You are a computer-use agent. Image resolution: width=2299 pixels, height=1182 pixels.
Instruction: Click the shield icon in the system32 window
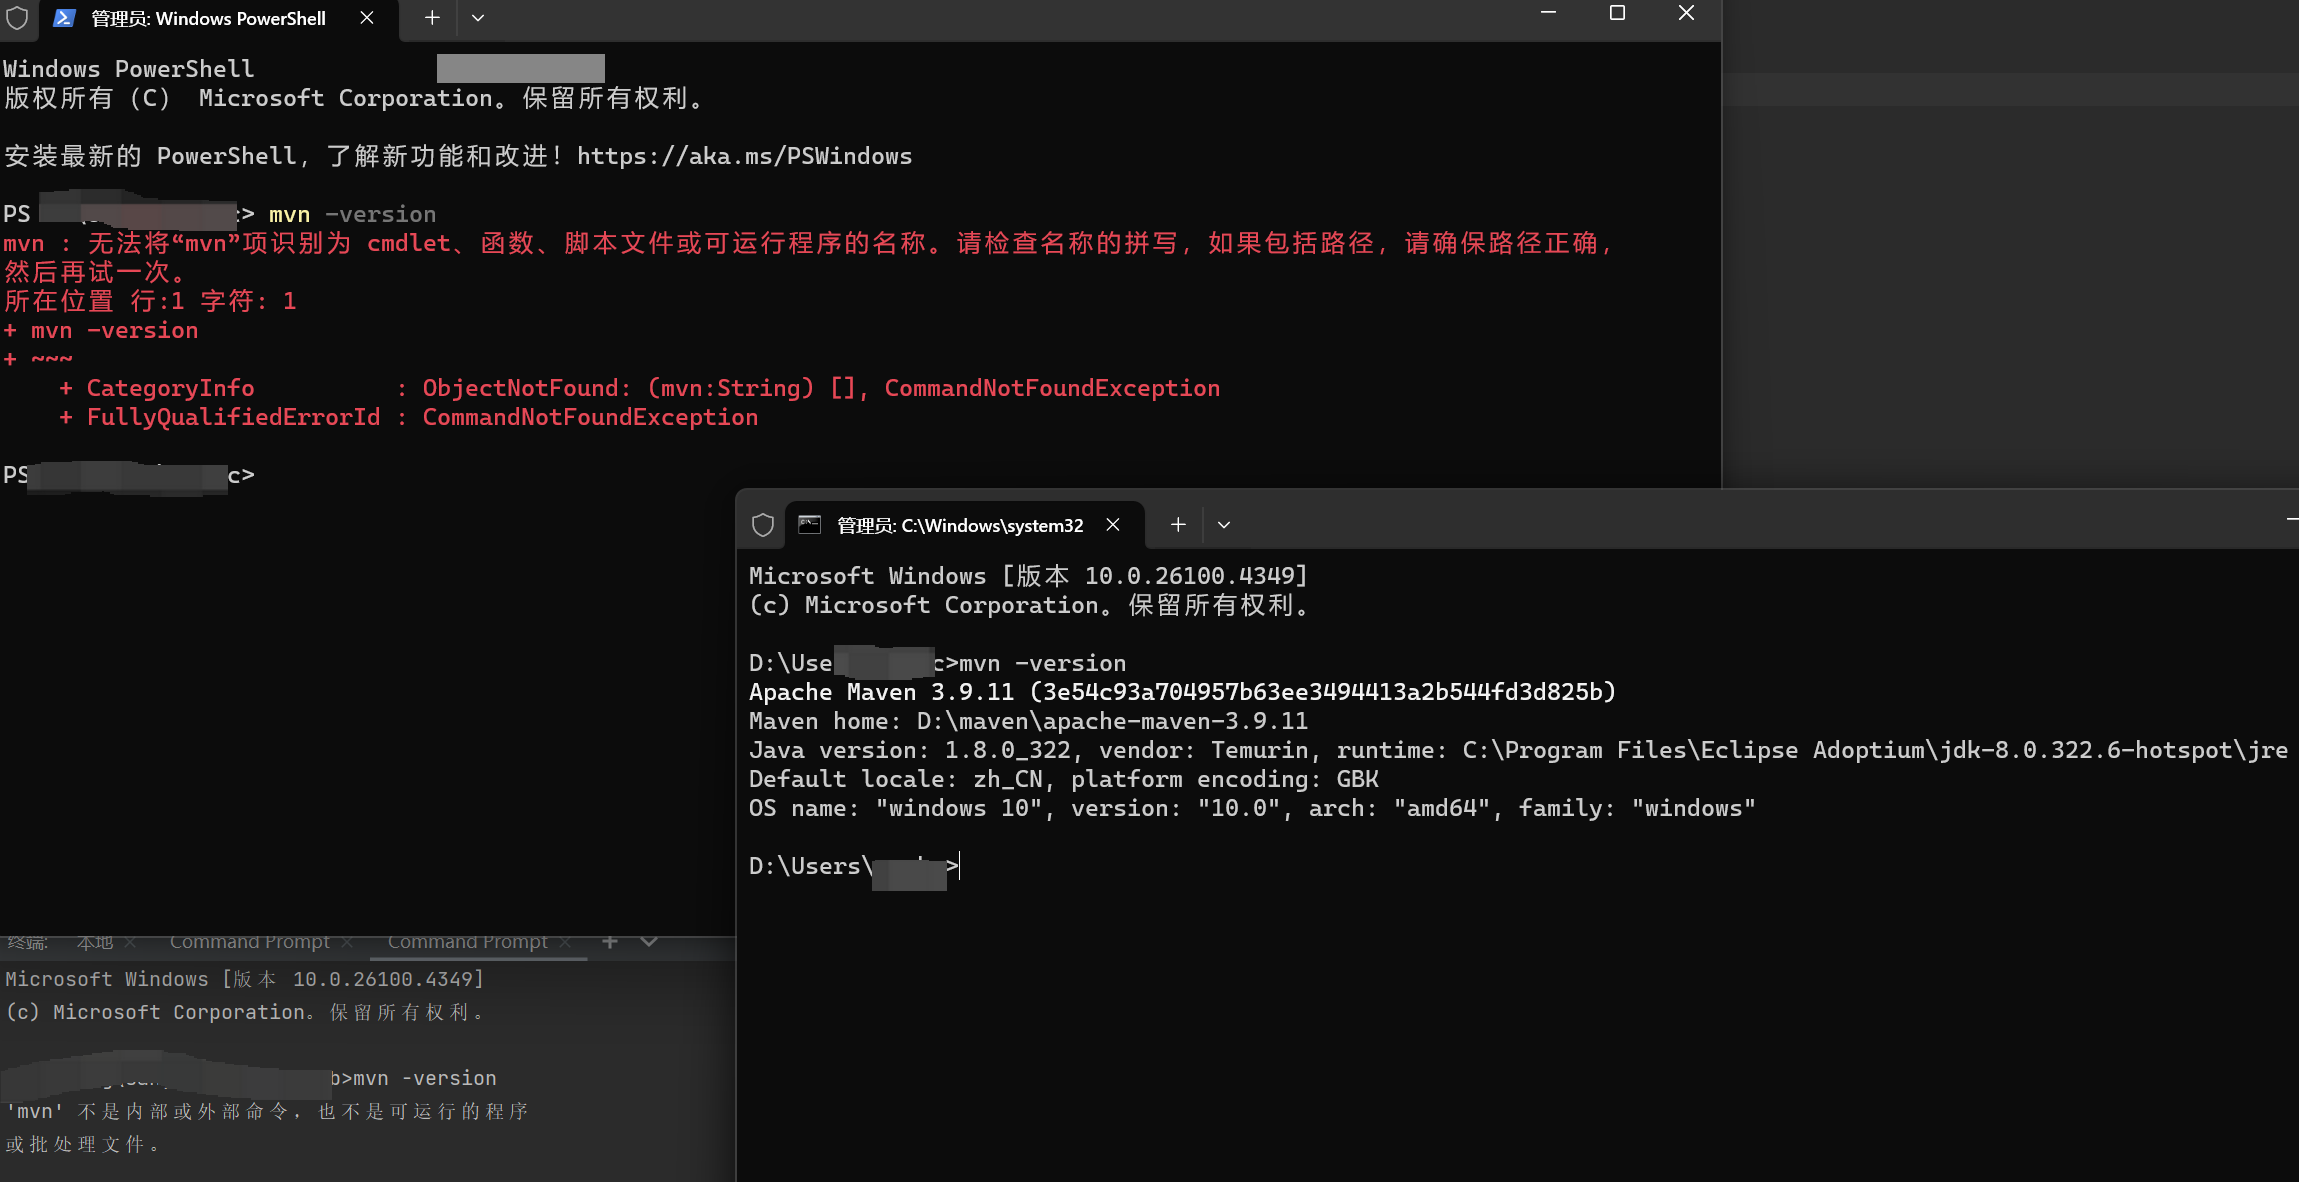pyautogui.click(x=763, y=525)
